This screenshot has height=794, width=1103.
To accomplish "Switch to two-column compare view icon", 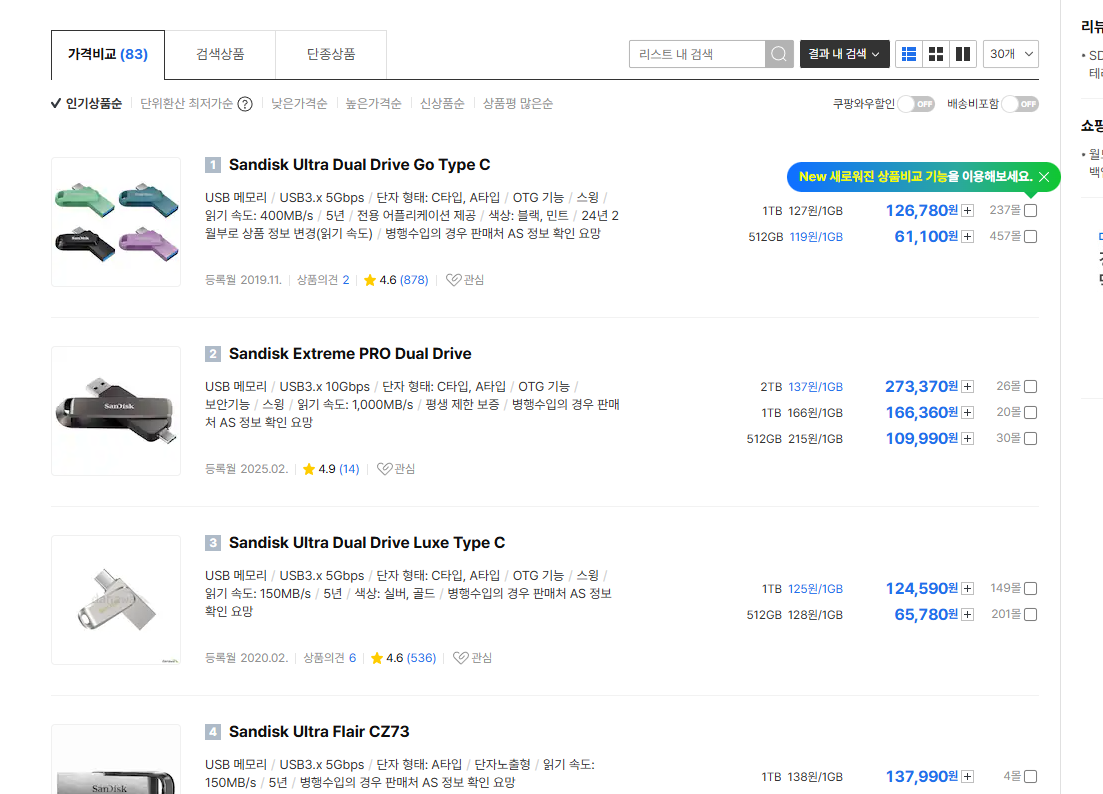I will point(963,54).
